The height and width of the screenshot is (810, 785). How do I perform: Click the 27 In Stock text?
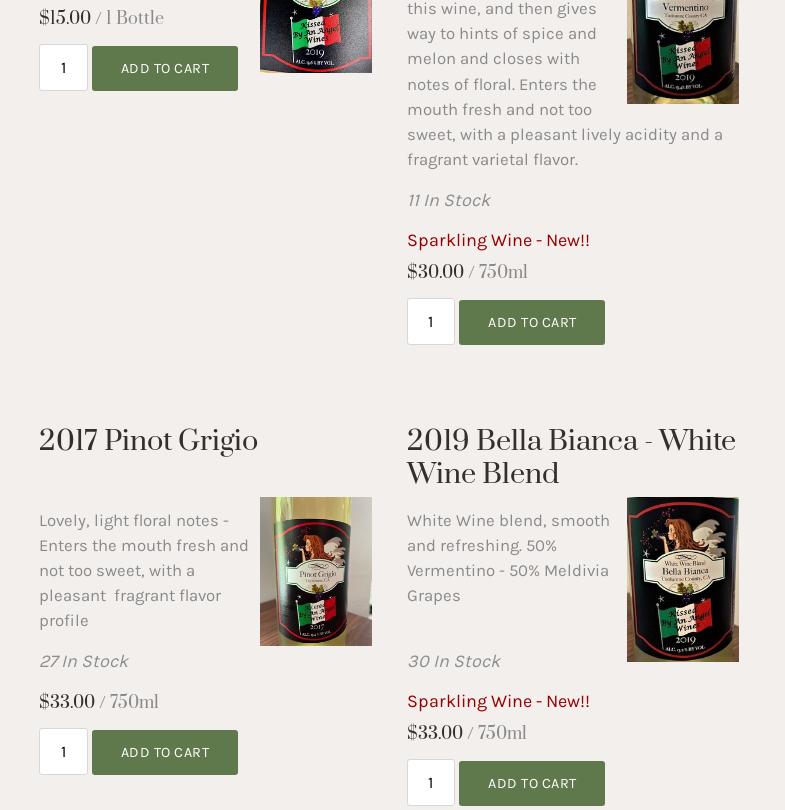[83, 661]
